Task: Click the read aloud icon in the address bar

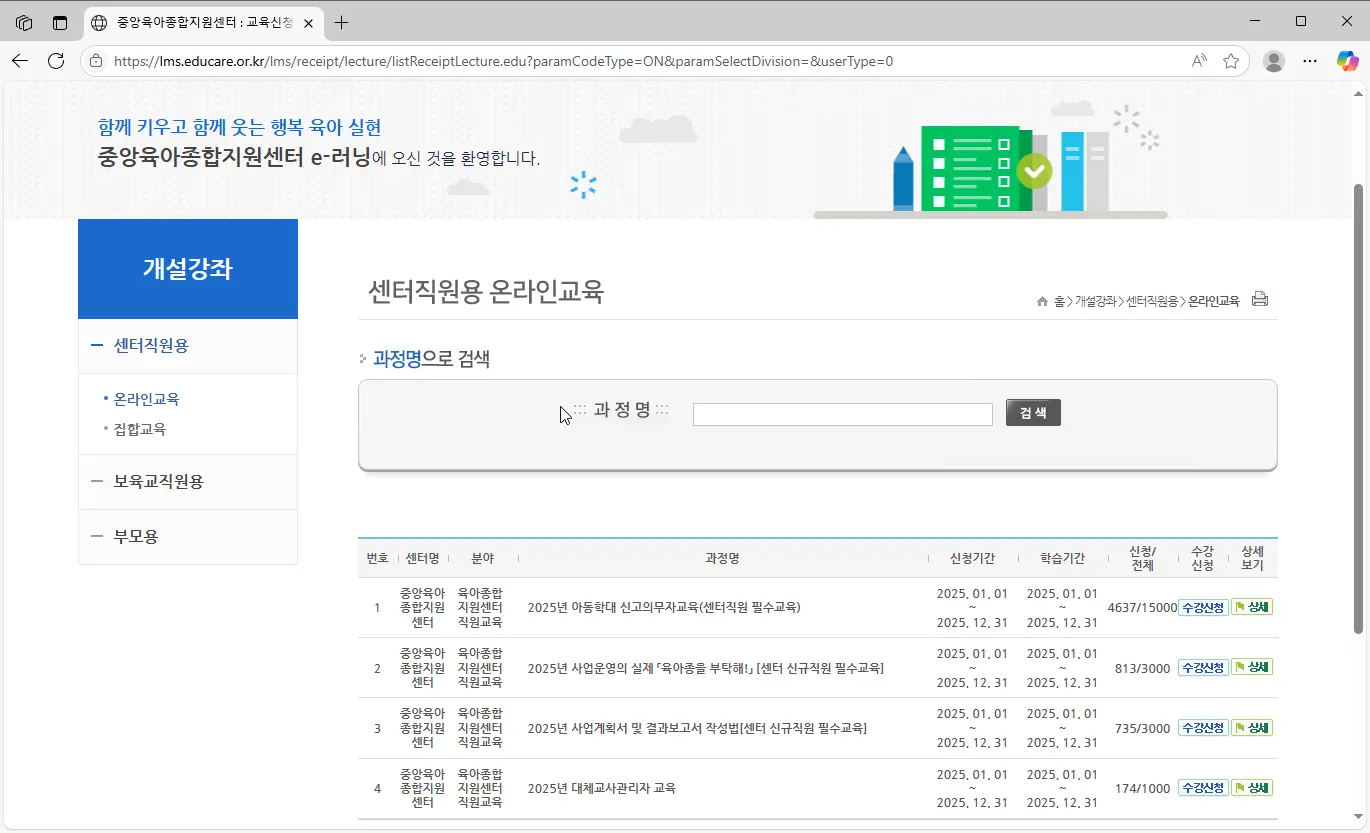Action: tap(1198, 60)
